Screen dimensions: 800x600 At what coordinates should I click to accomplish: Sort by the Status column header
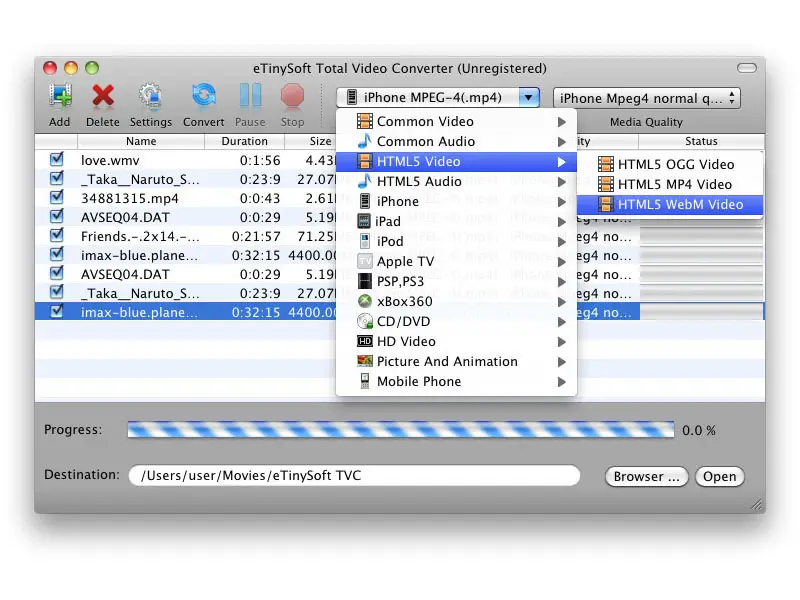701,141
